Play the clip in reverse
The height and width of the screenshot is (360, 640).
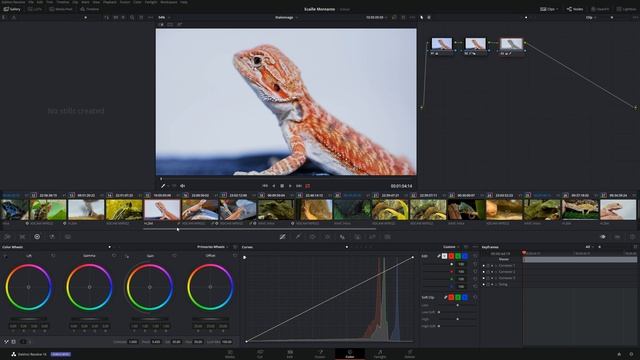tap(273, 186)
